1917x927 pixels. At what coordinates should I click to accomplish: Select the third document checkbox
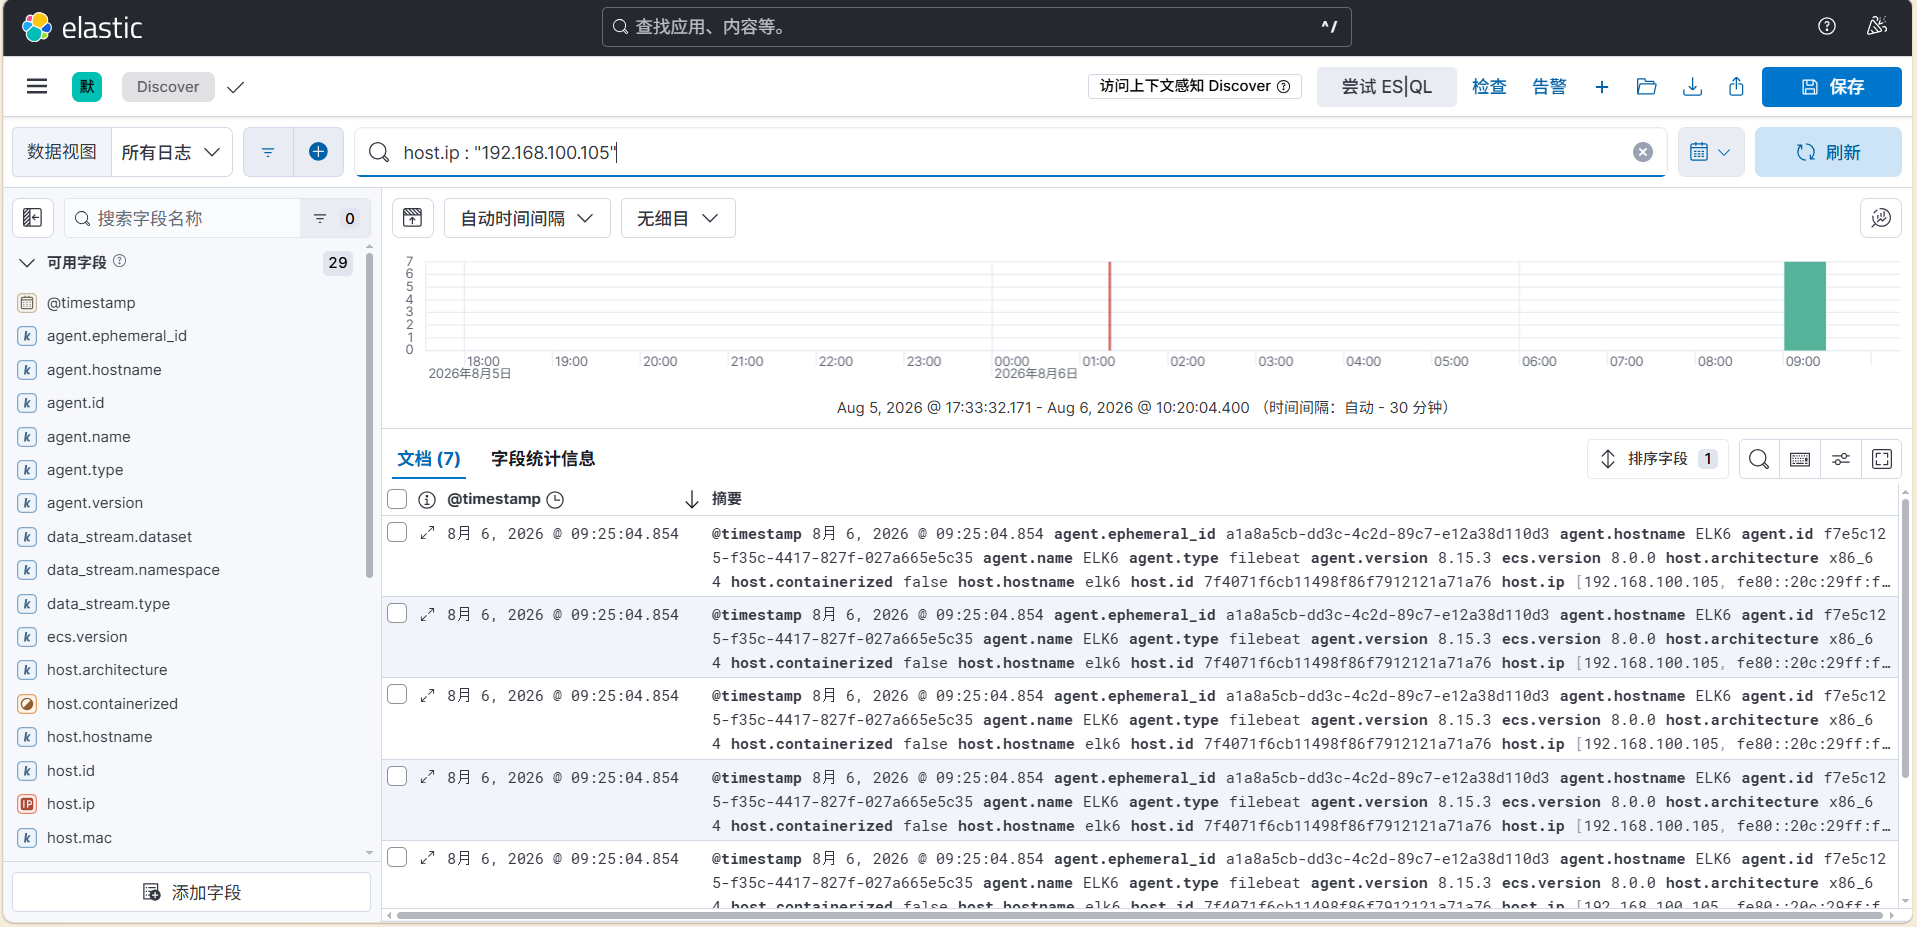397,694
